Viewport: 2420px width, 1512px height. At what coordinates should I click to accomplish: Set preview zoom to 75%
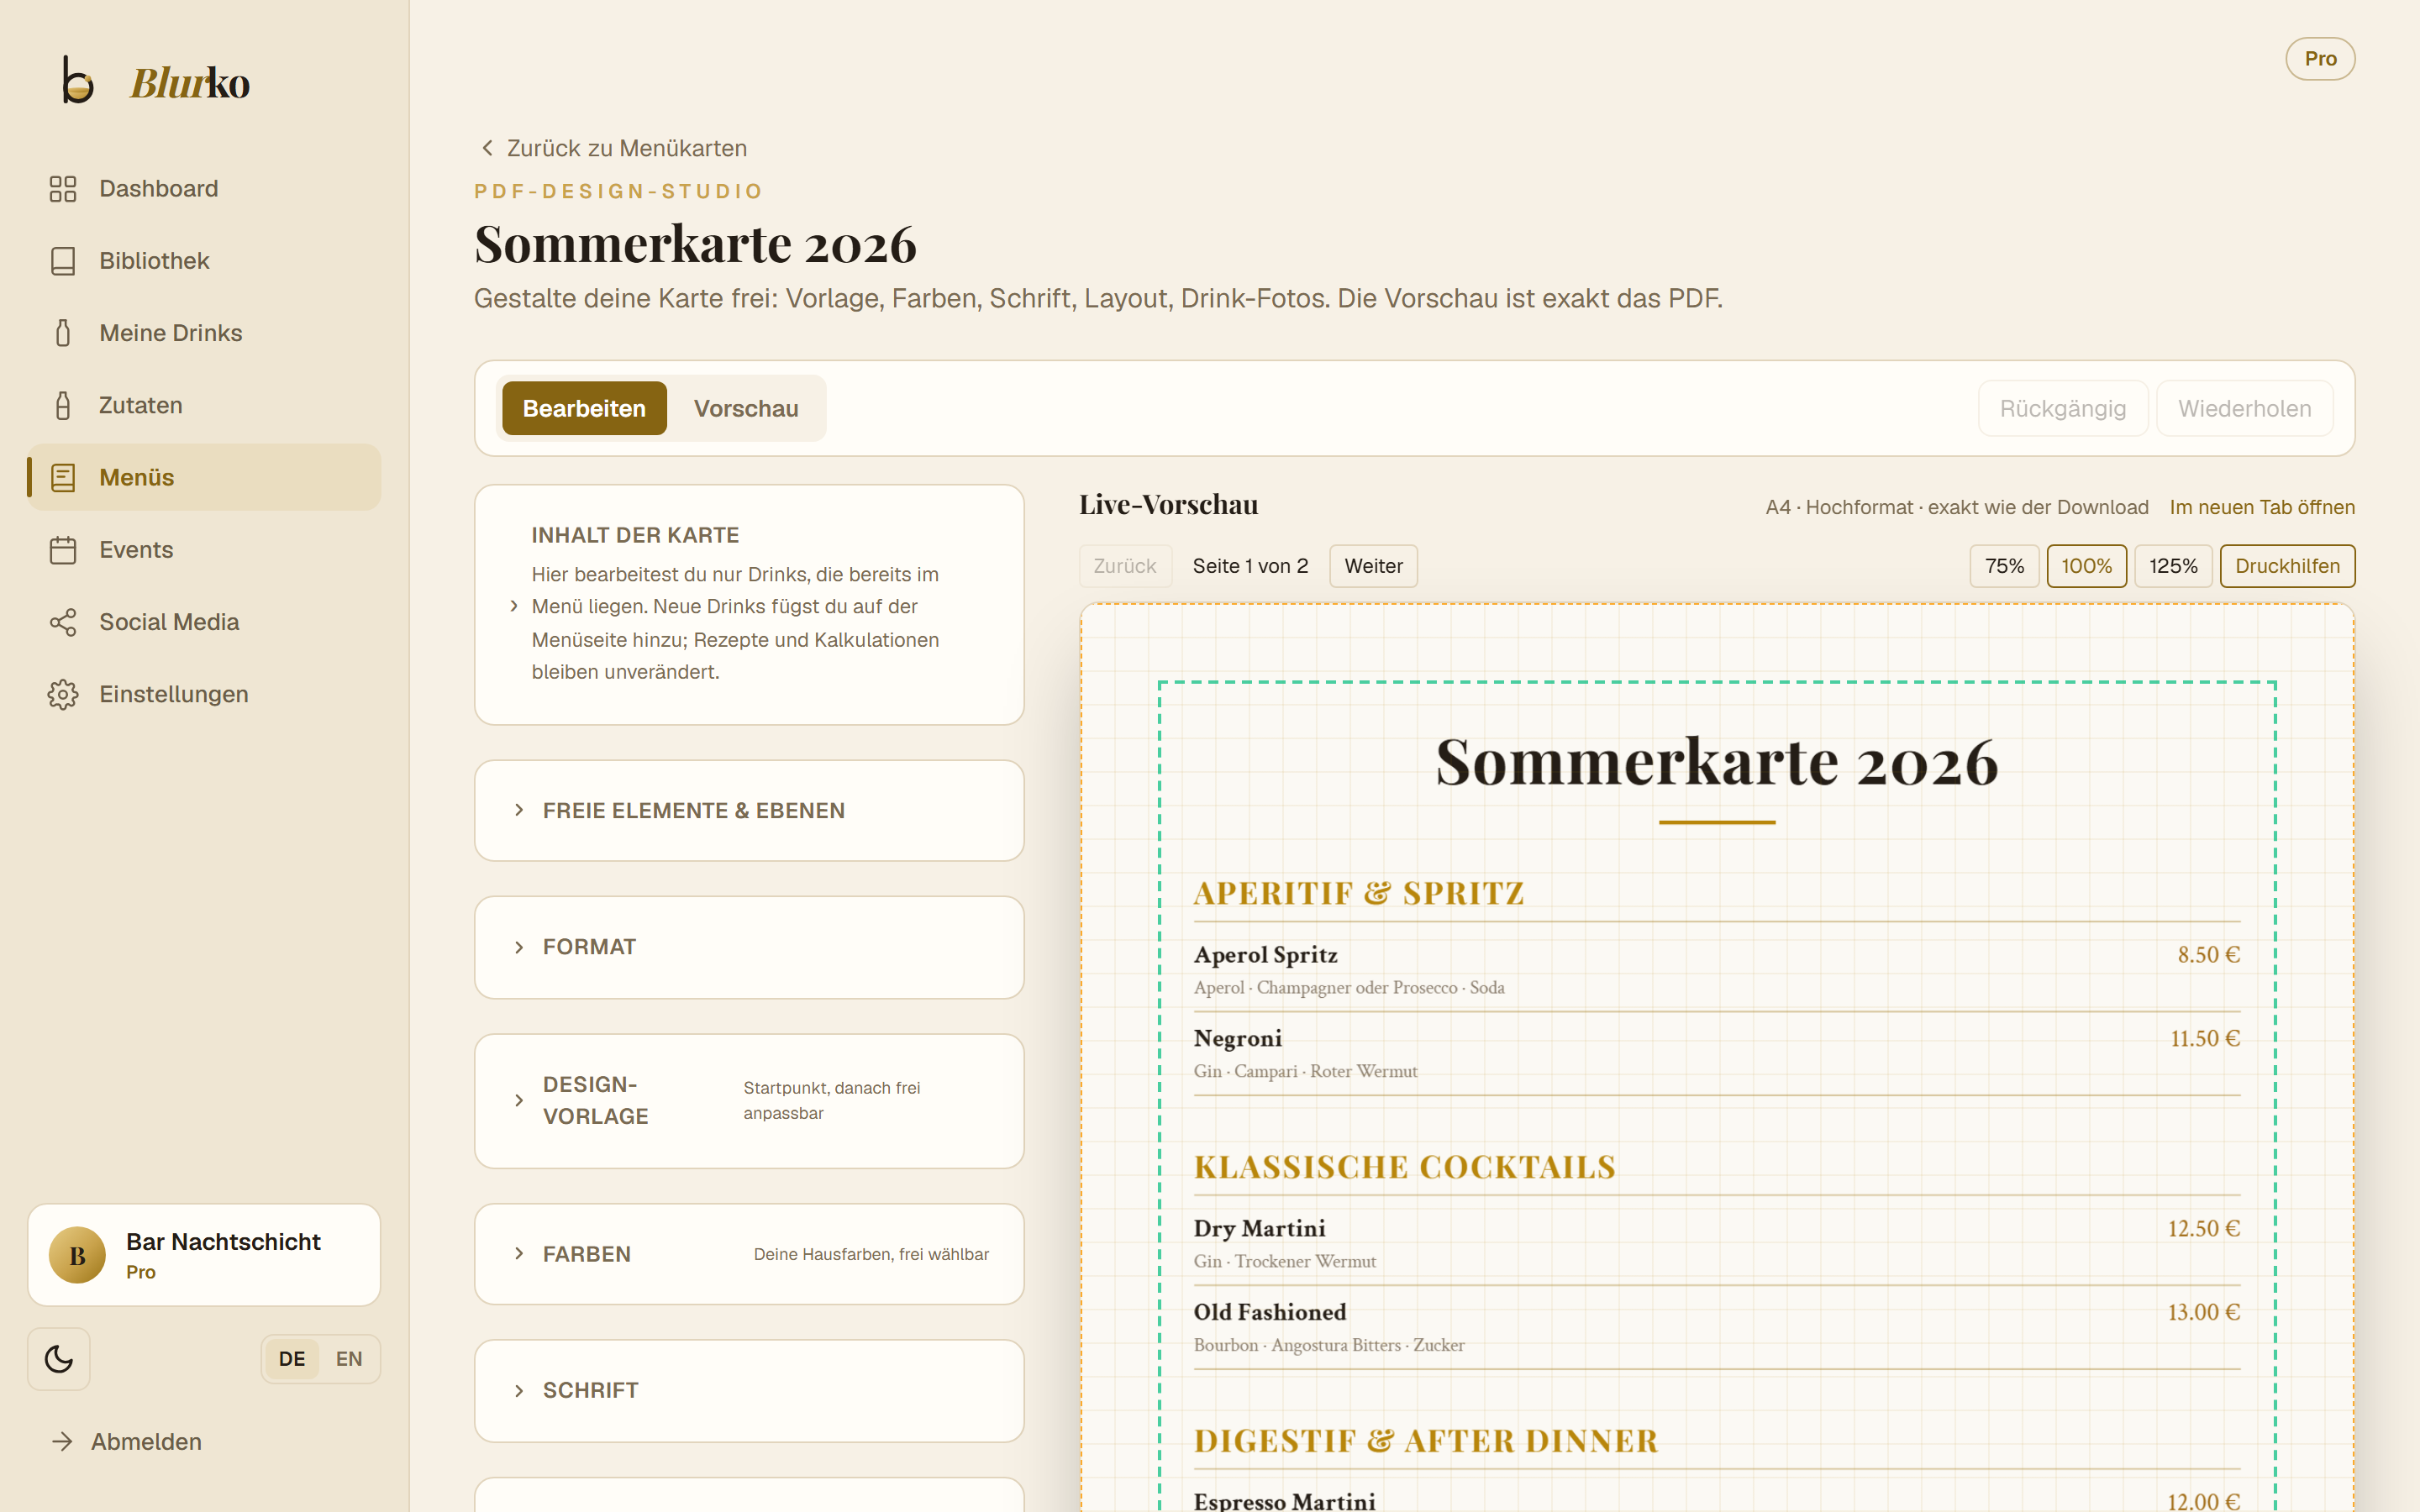(x=2004, y=566)
